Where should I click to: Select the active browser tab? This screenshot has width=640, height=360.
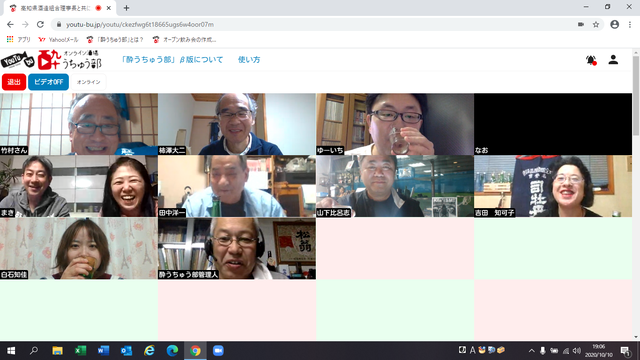tap(58, 8)
